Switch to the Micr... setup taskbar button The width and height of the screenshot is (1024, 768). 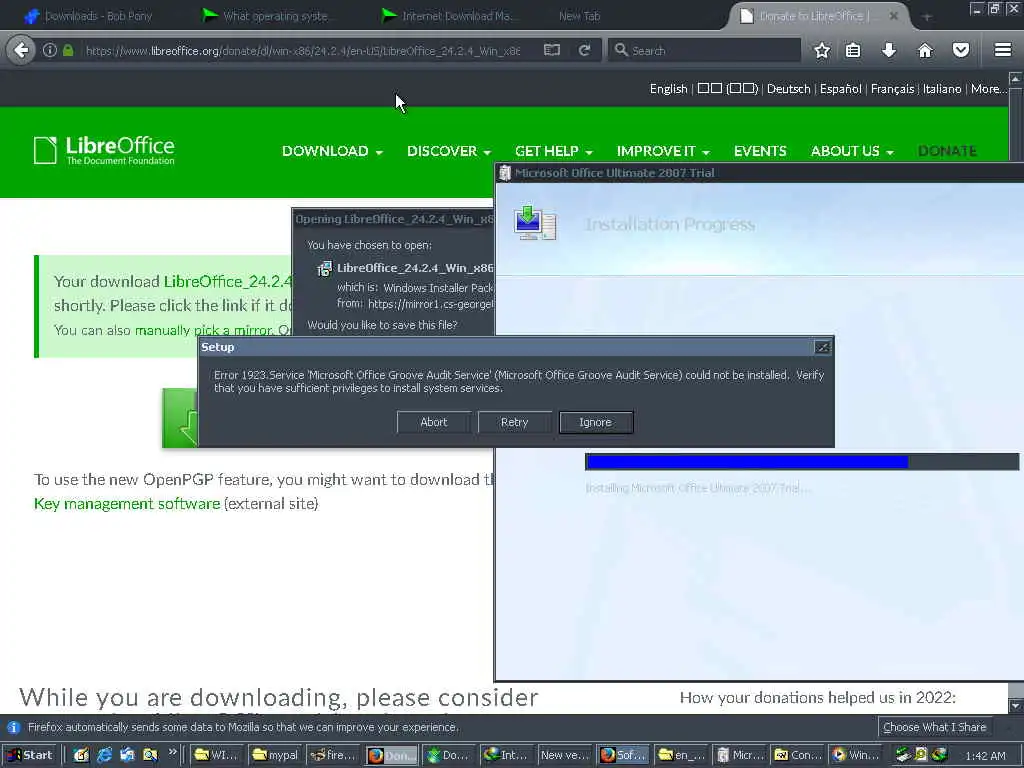point(739,755)
